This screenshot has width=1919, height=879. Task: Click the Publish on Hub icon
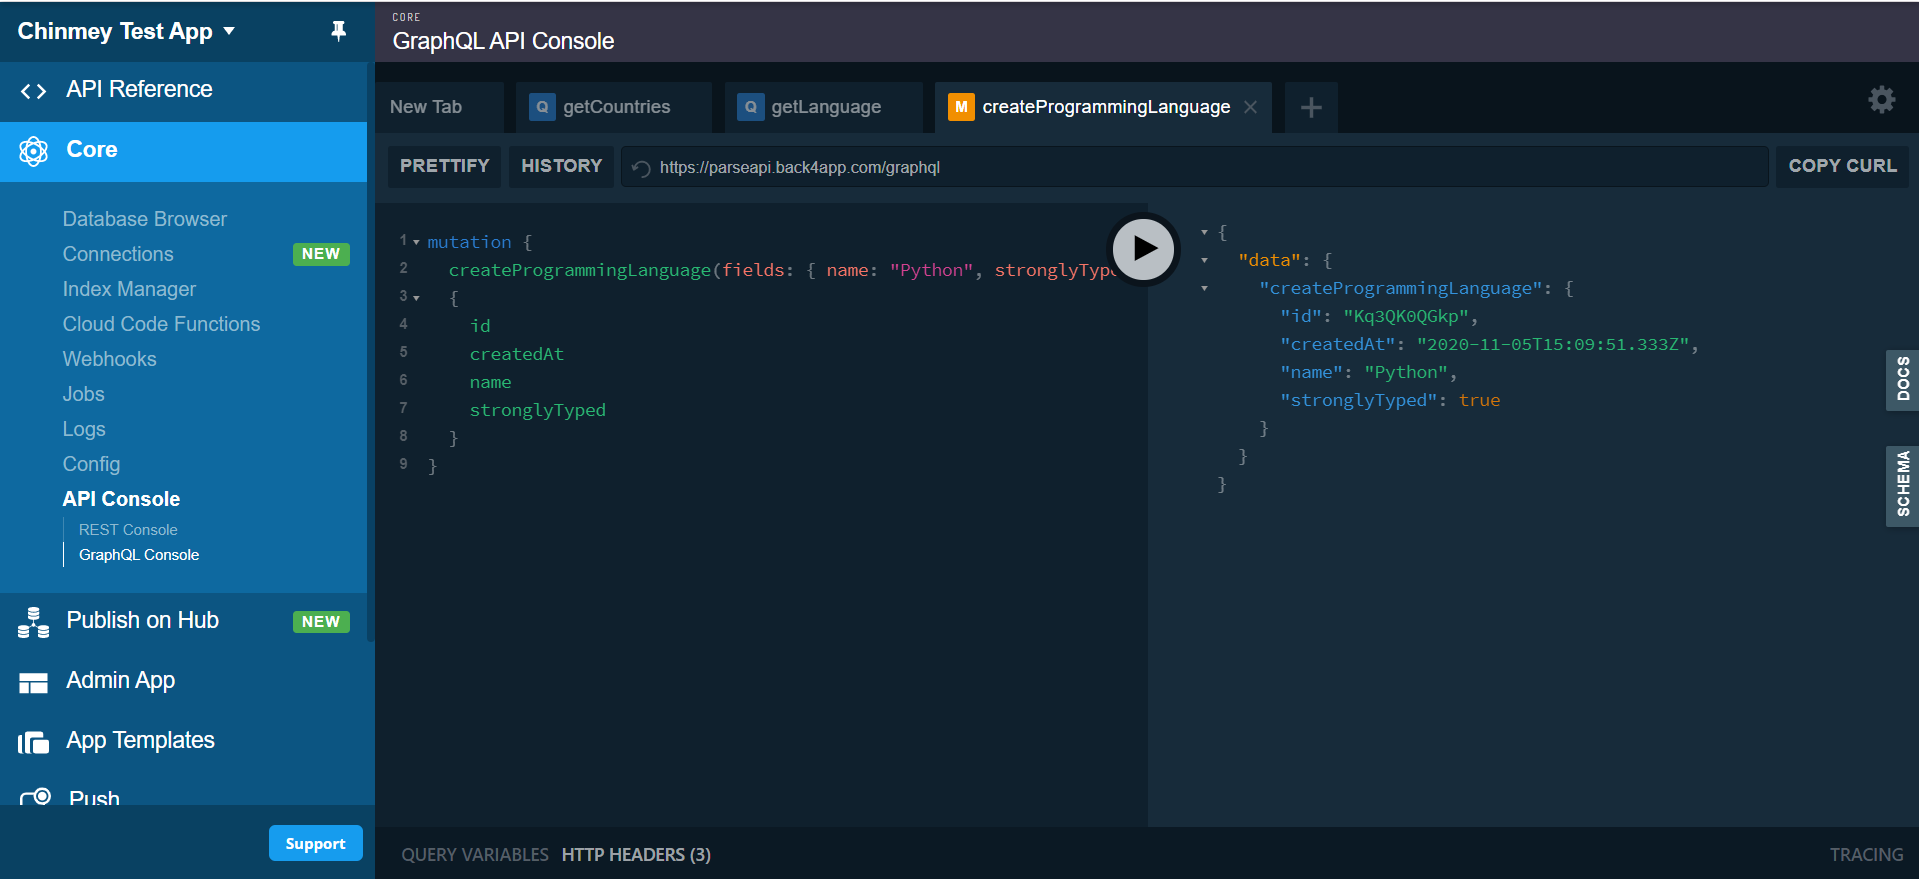(33, 622)
